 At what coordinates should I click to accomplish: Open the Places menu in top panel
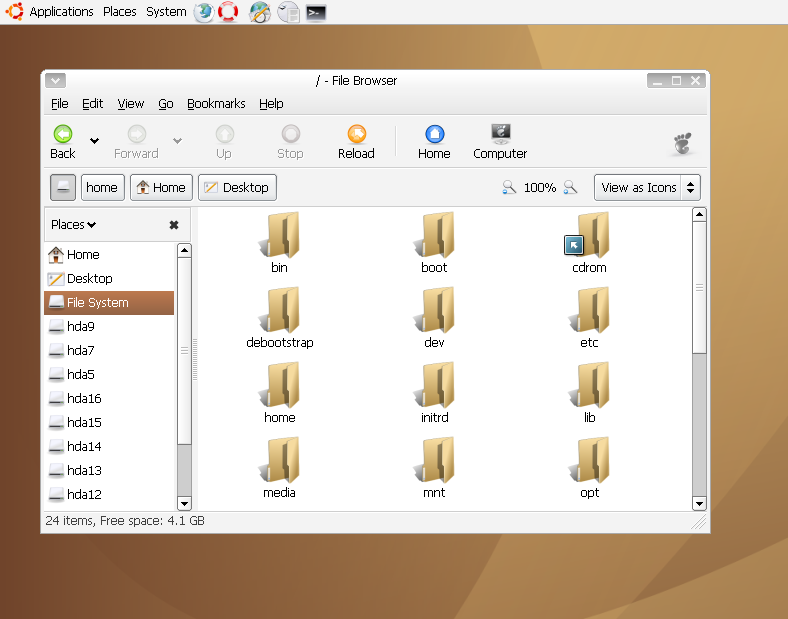point(120,12)
